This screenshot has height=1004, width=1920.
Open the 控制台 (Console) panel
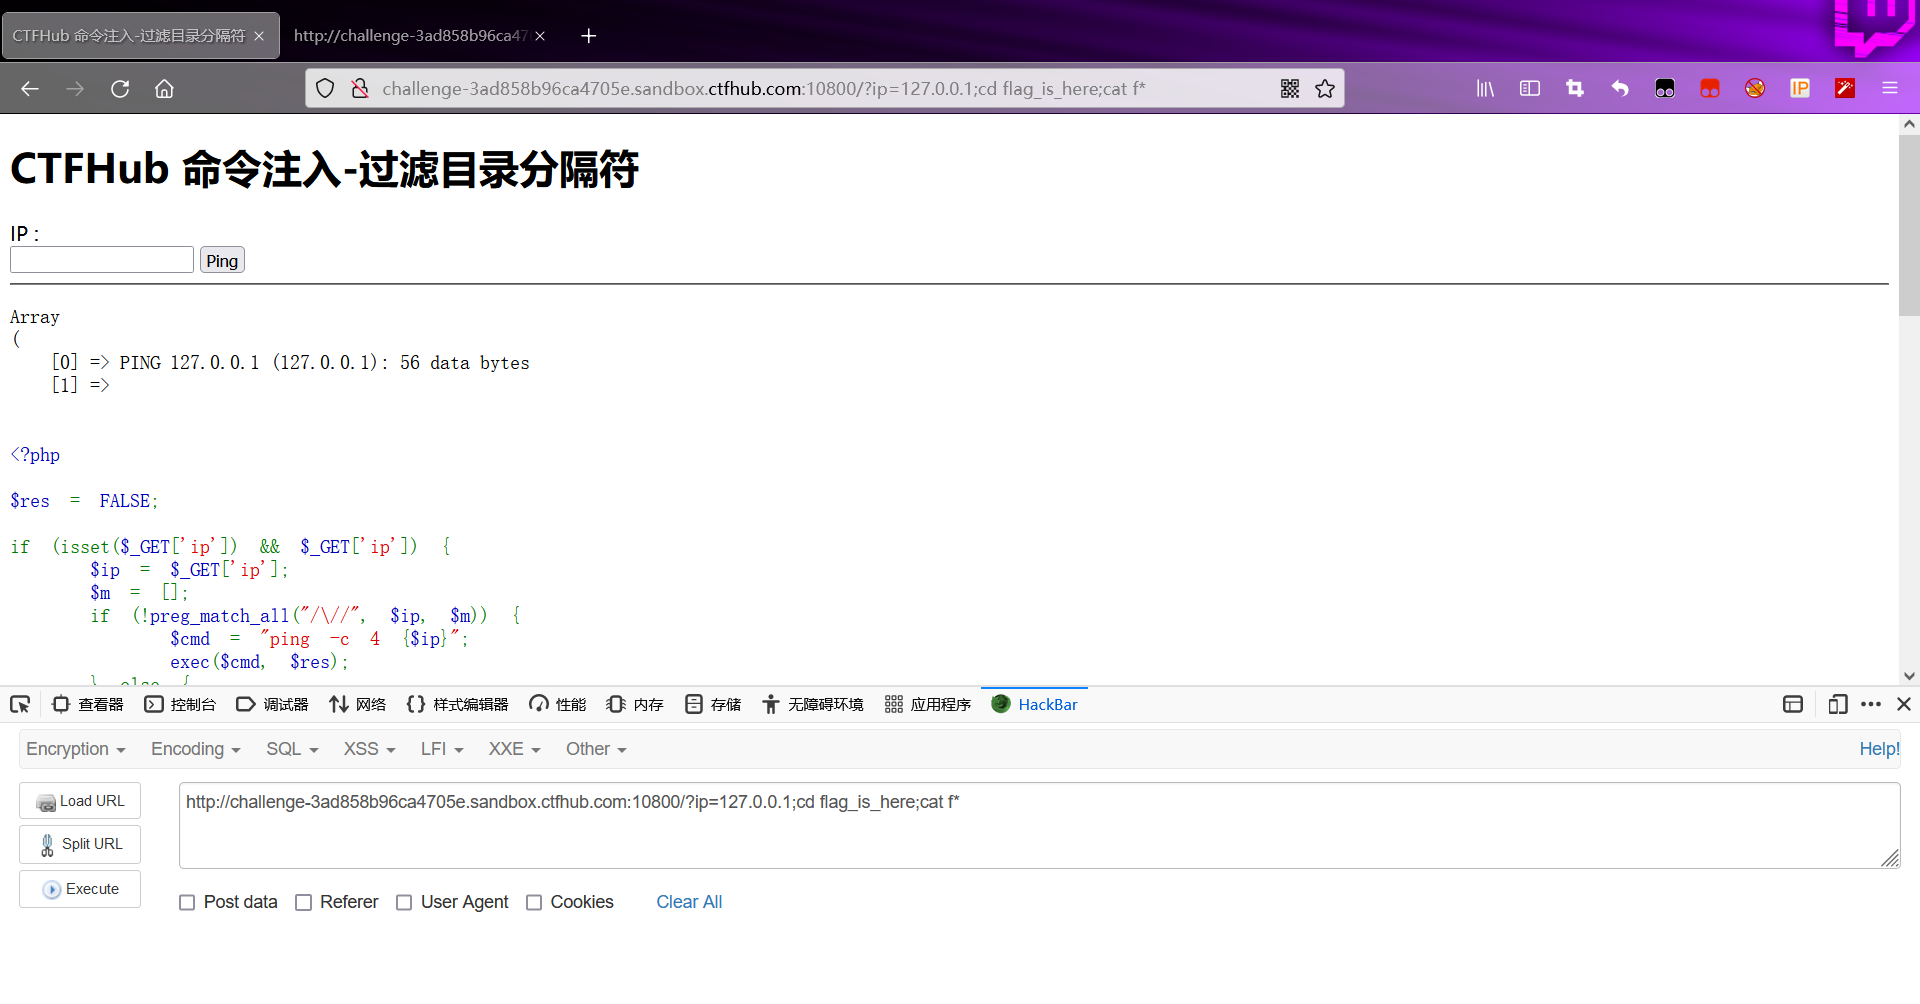click(x=181, y=704)
